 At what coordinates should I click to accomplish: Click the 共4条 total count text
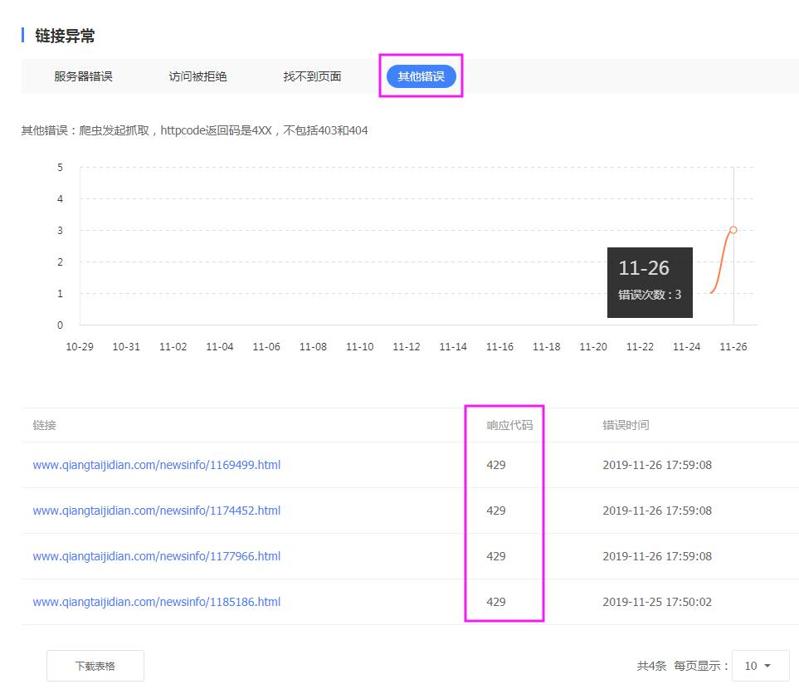(651, 665)
